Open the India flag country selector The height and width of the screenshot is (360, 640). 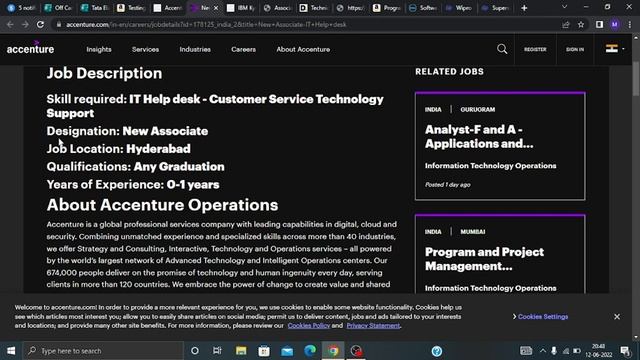point(615,49)
